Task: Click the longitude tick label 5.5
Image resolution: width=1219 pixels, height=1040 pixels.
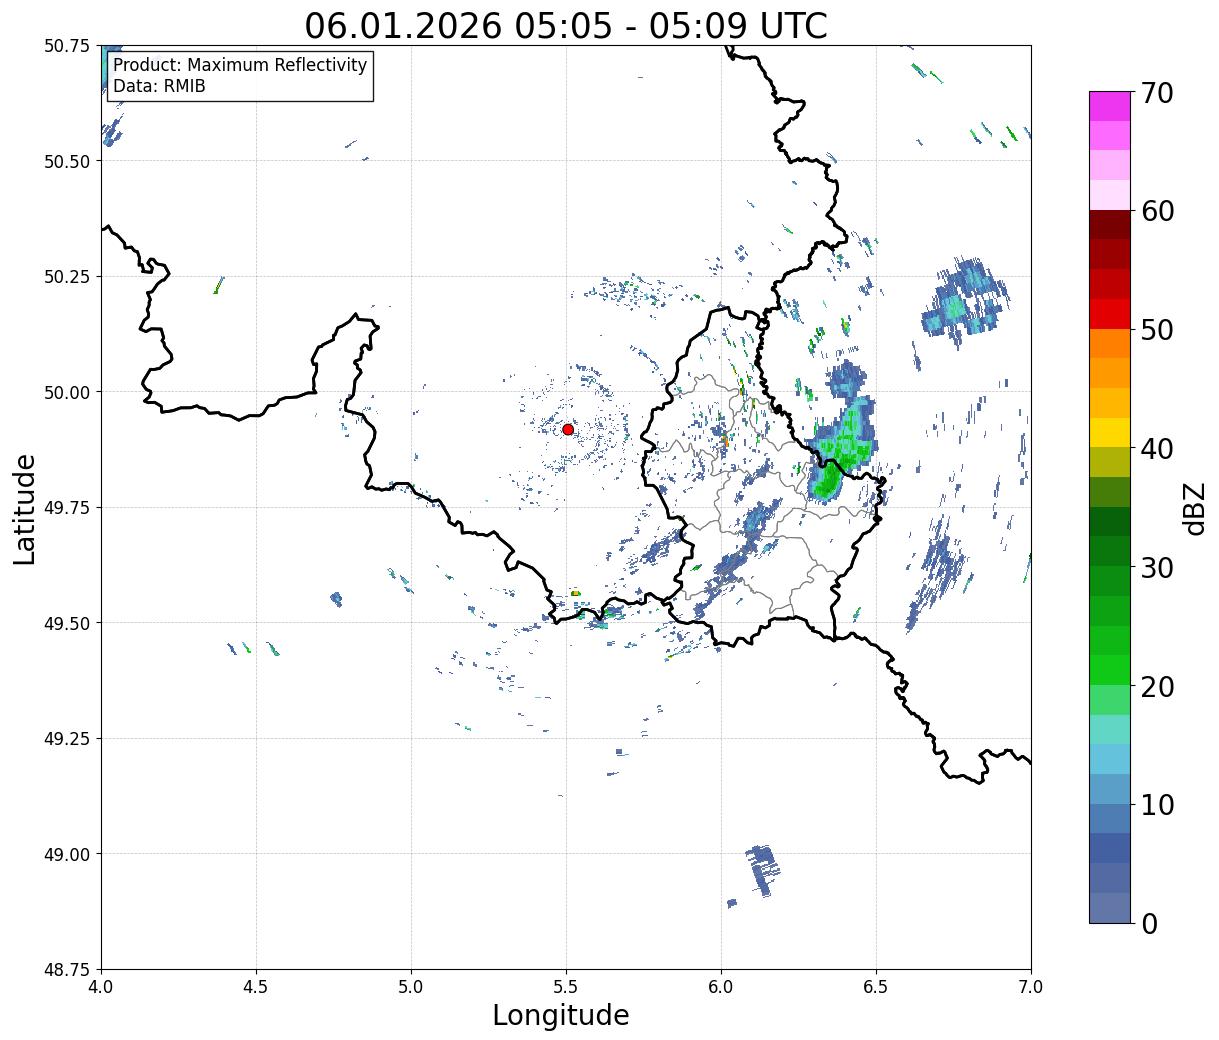Action: [x=566, y=986]
